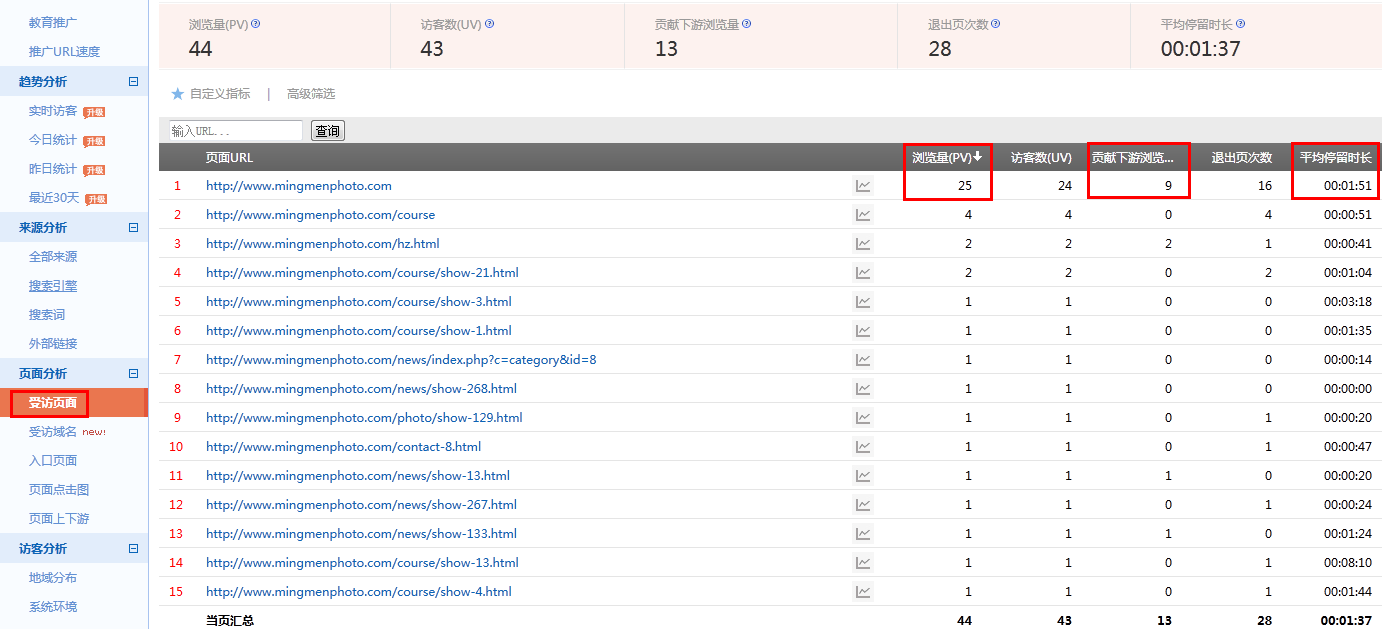This screenshot has width=1385, height=629.
Task: Click the 输入URL input field
Action: pyautogui.click(x=236, y=131)
